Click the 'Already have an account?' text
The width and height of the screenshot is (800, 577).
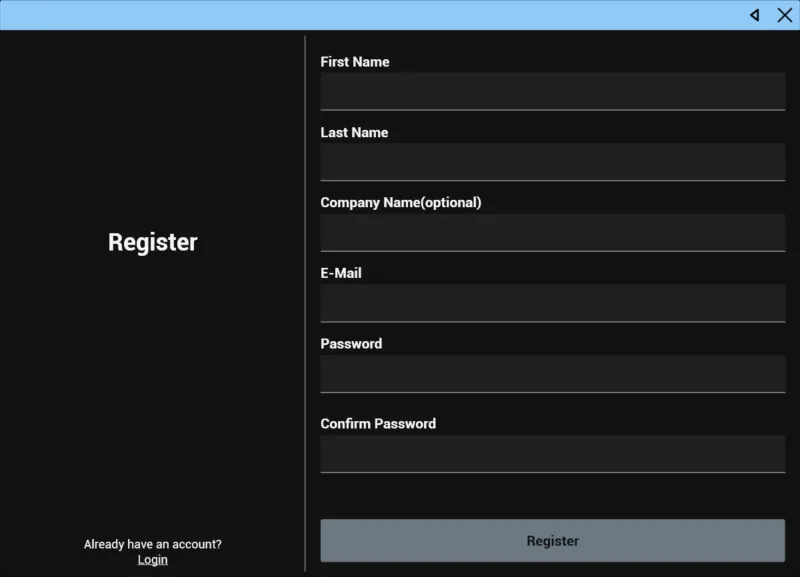click(x=153, y=544)
